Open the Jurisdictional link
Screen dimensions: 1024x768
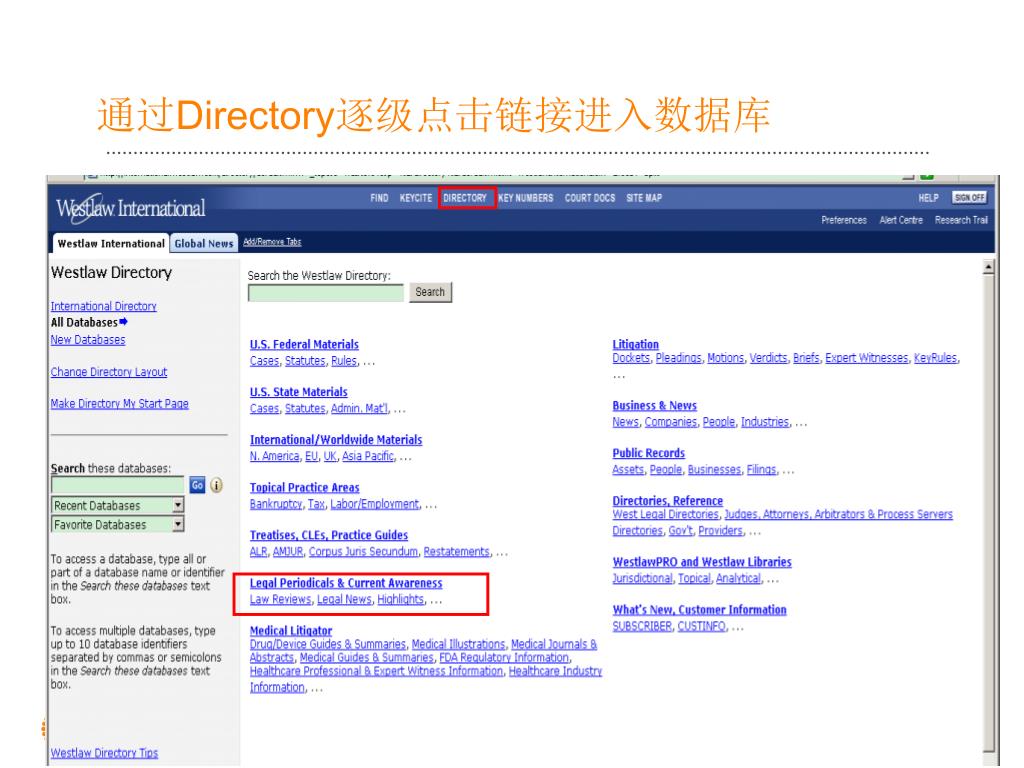(x=642, y=579)
